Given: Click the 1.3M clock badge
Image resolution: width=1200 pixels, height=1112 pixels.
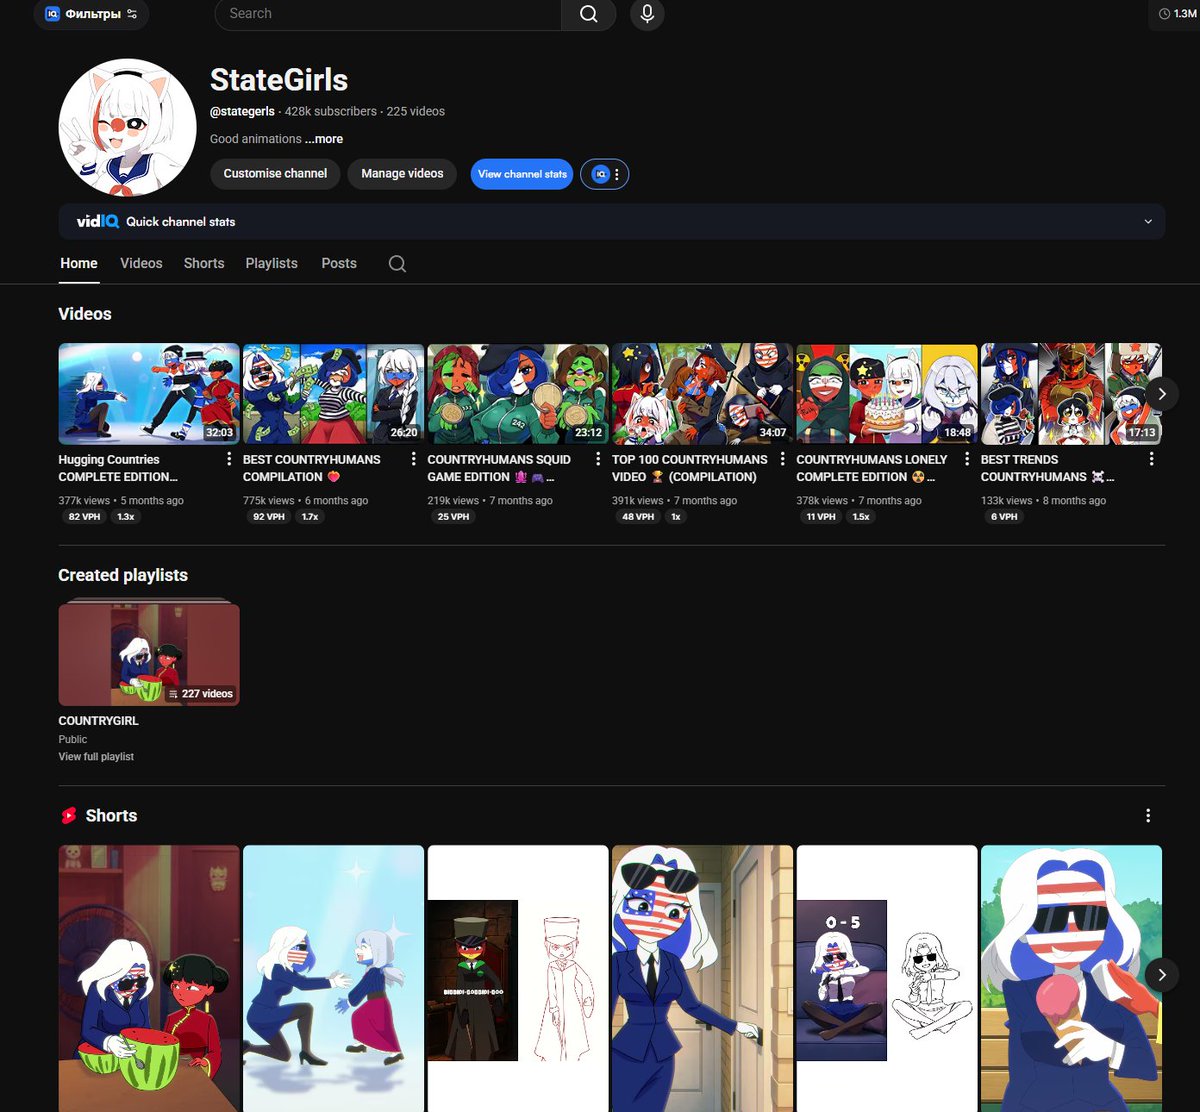Looking at the screenshot, I should (1178, 14).
